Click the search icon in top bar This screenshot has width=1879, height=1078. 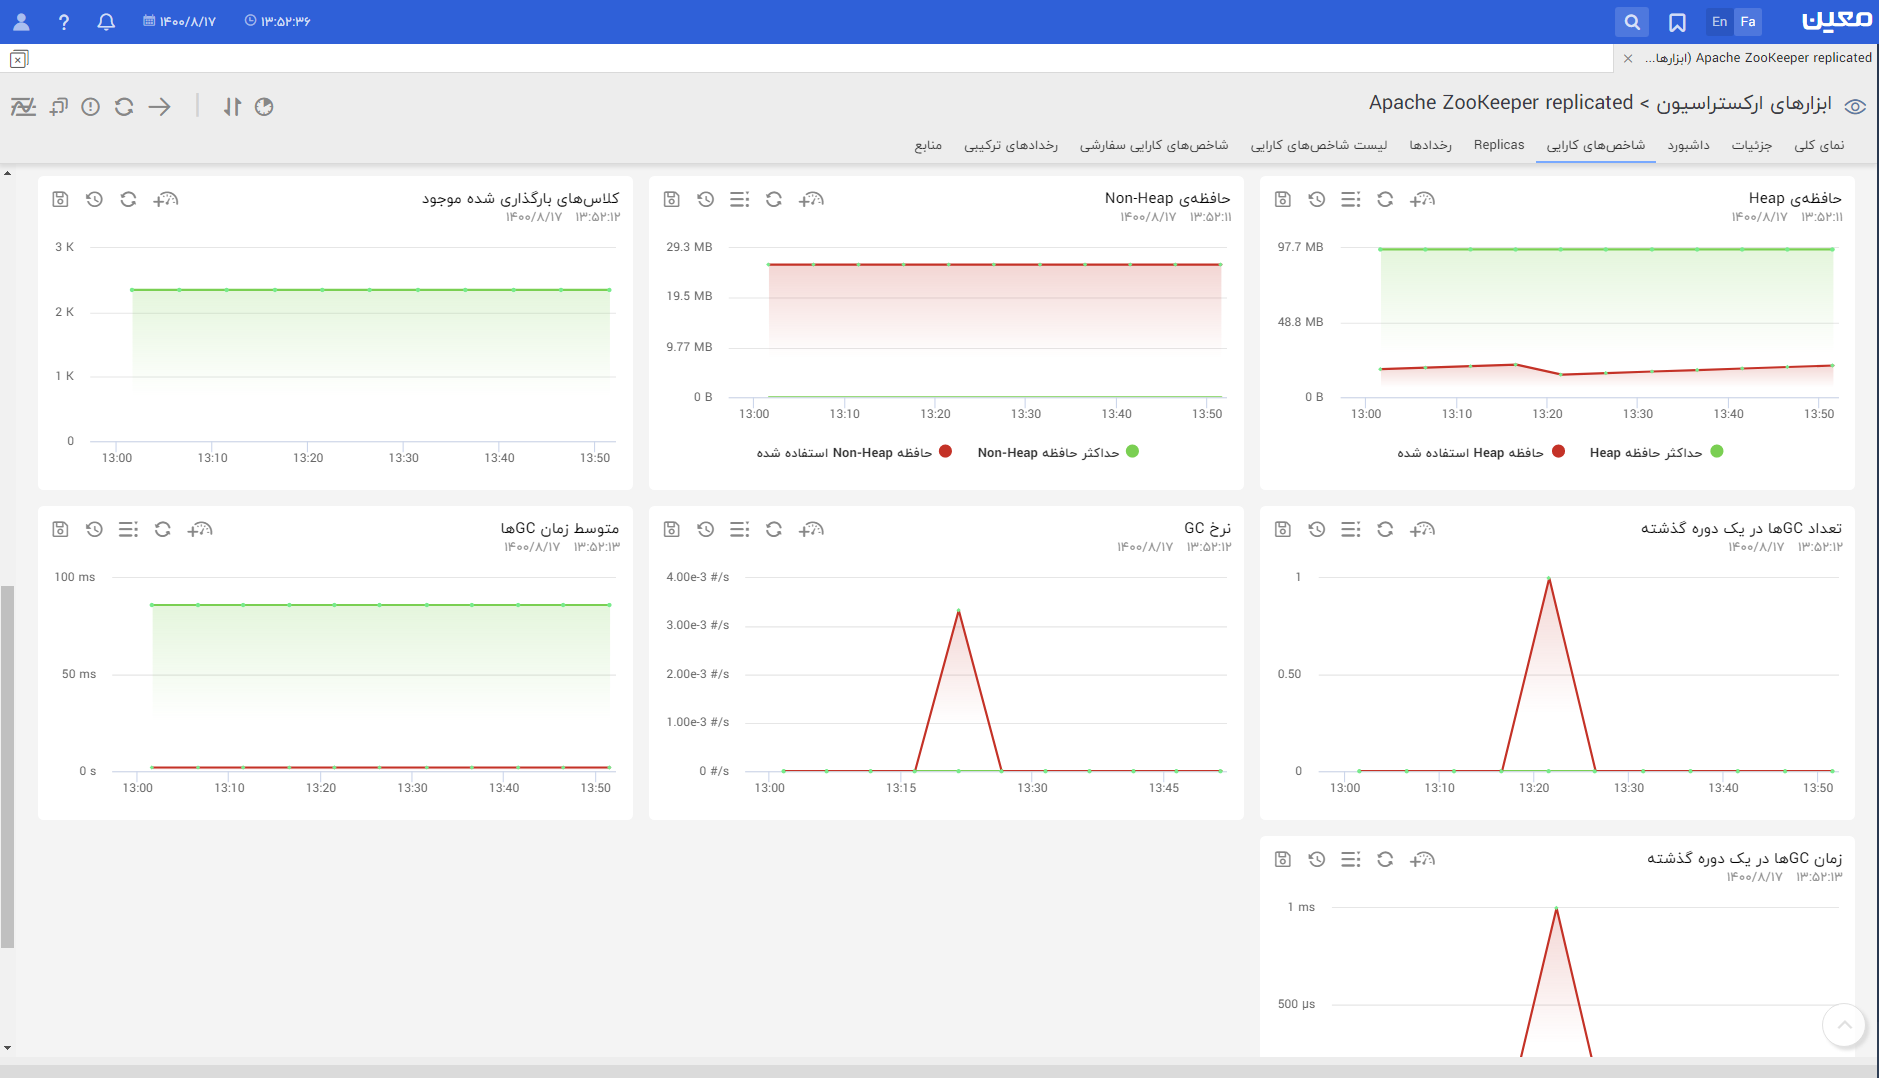(x=1632, y=21)
